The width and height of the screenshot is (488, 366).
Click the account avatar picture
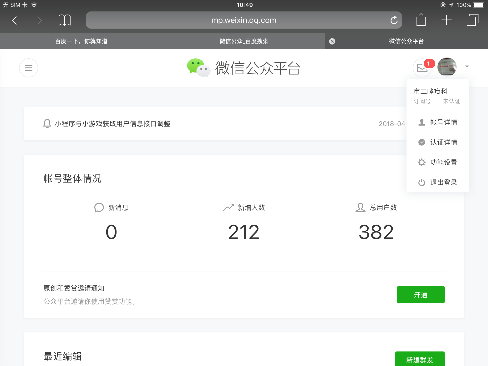[x=447, y=67]
